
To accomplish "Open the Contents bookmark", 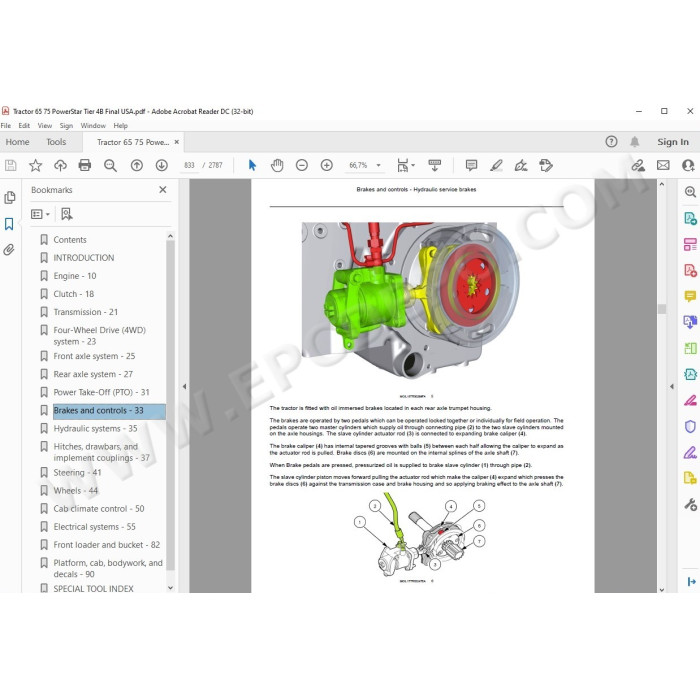I will click(70, 240).
